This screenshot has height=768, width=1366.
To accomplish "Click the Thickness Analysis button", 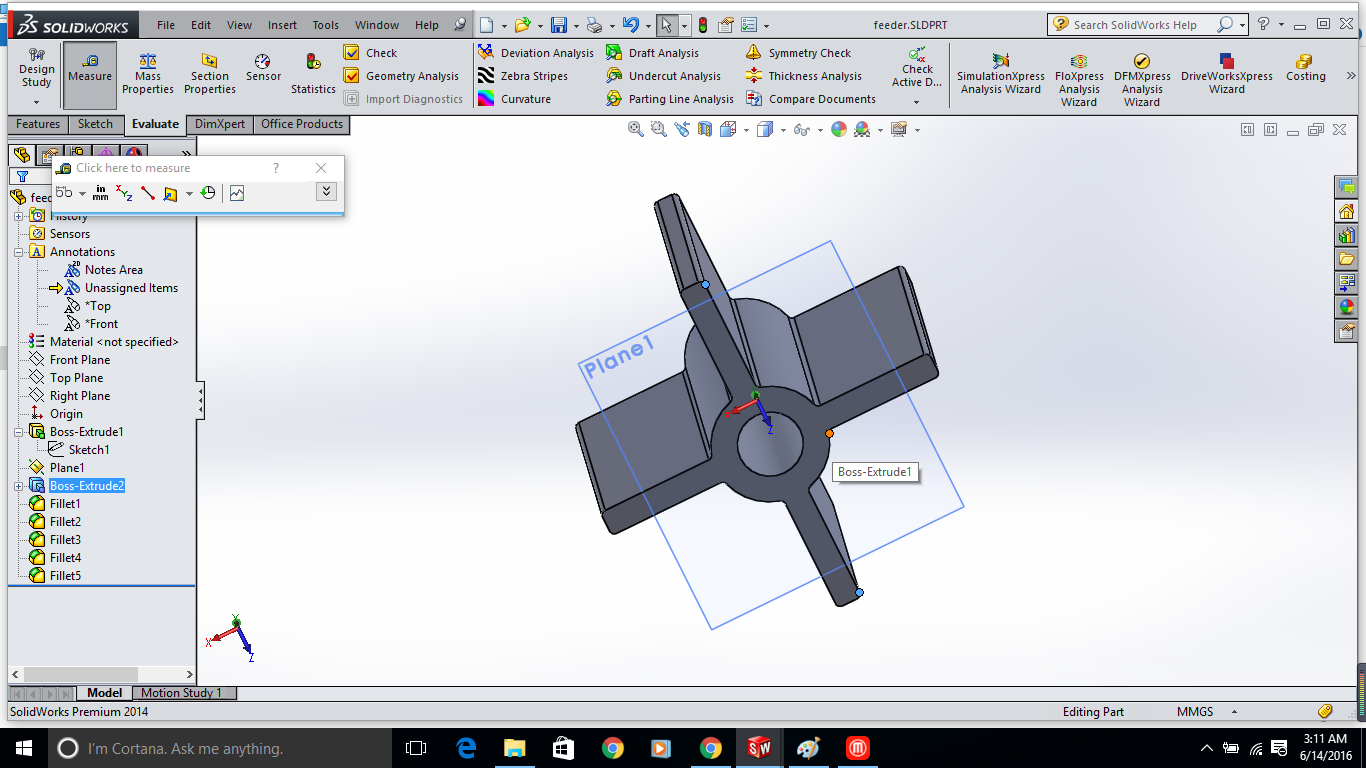I will coord(804,76).
